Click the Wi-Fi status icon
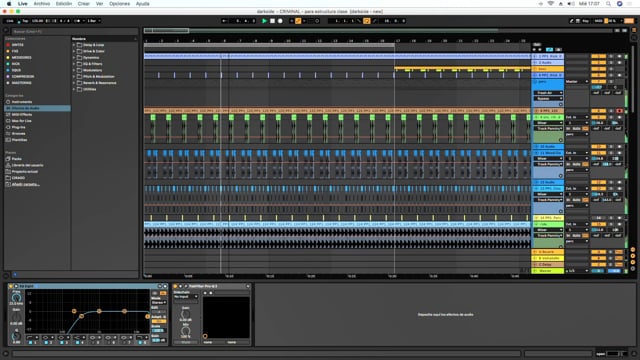Screen dimensions: 640x360 click(x=551, y=4)
